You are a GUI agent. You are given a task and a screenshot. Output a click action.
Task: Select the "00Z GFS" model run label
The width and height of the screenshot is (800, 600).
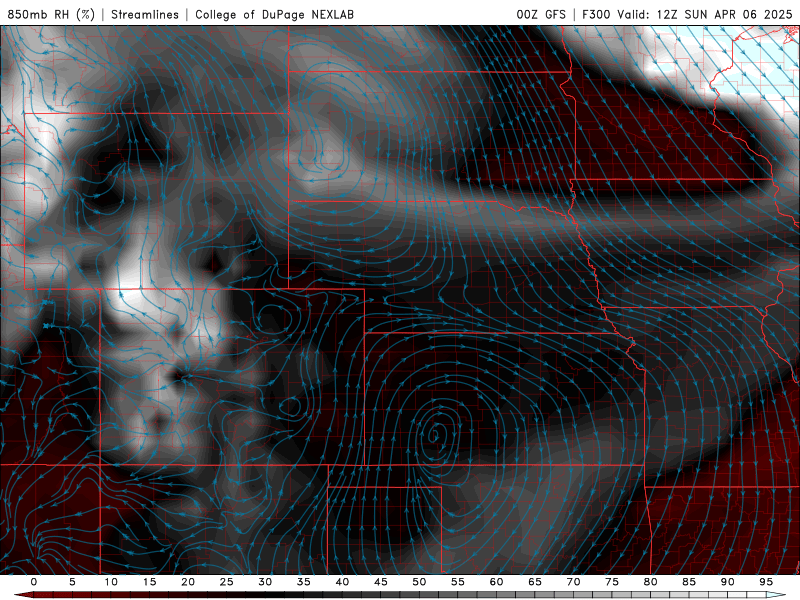coord(541,14)
